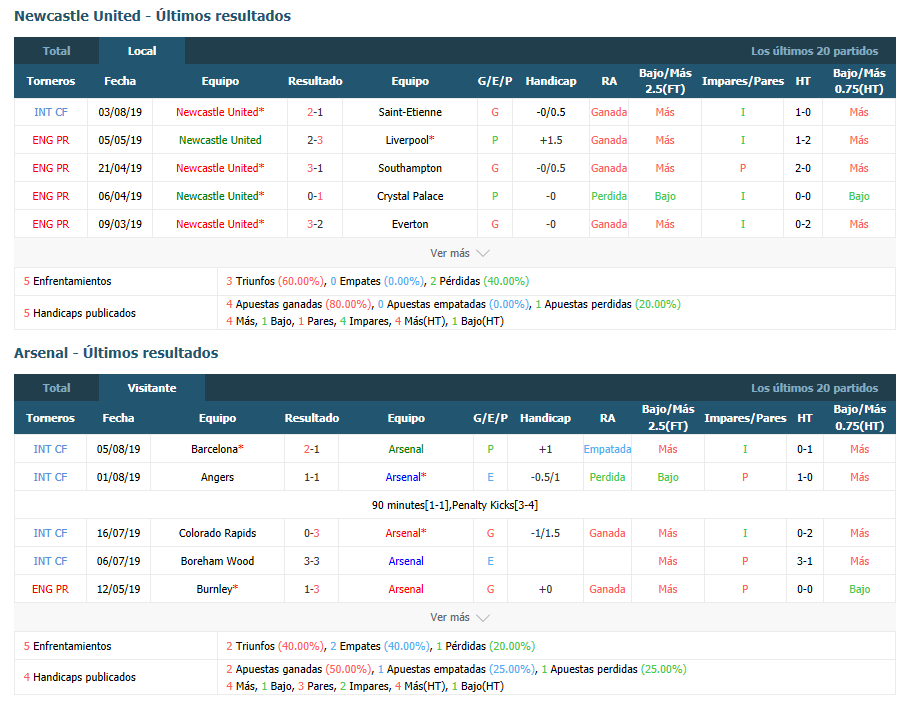Open the Saint-Etienne team link
Image resolution: width=904 pixels, height=707 pixels.
(x=410, y=112)
